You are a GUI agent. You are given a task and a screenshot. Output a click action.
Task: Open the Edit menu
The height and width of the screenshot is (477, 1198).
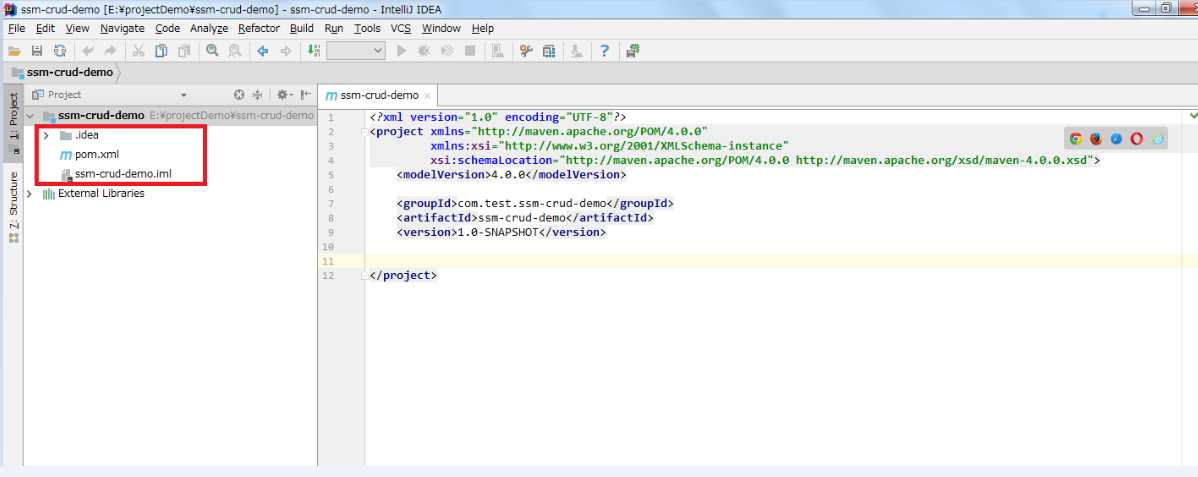[x=45, y=28]
